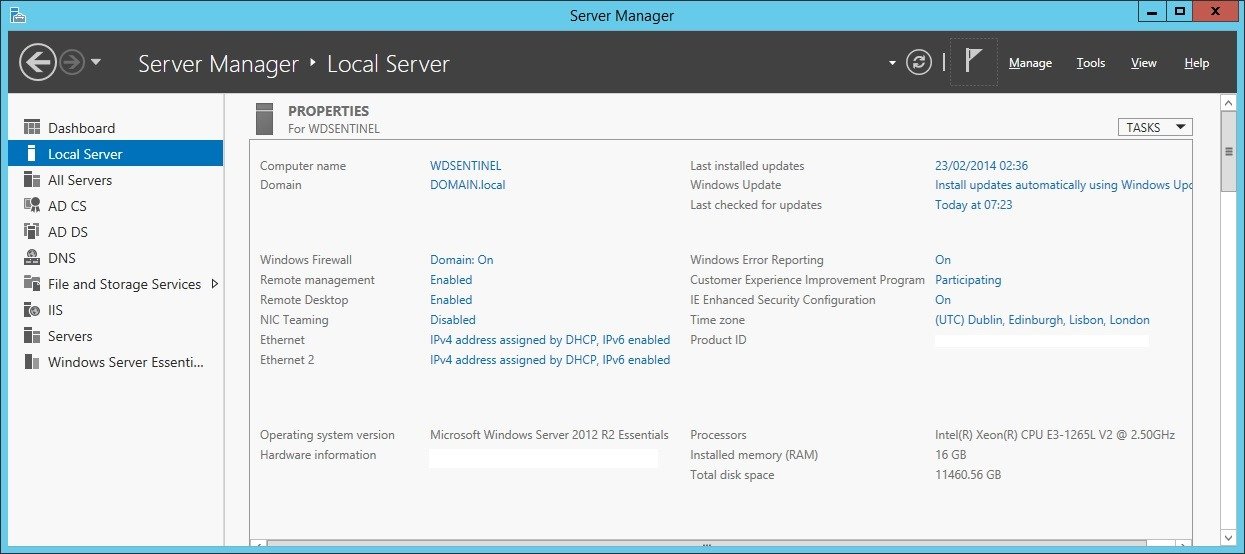The height and width of the screenshot is (554, 1245).
Task: Click the Product ID label
Action: pos(718,340)
